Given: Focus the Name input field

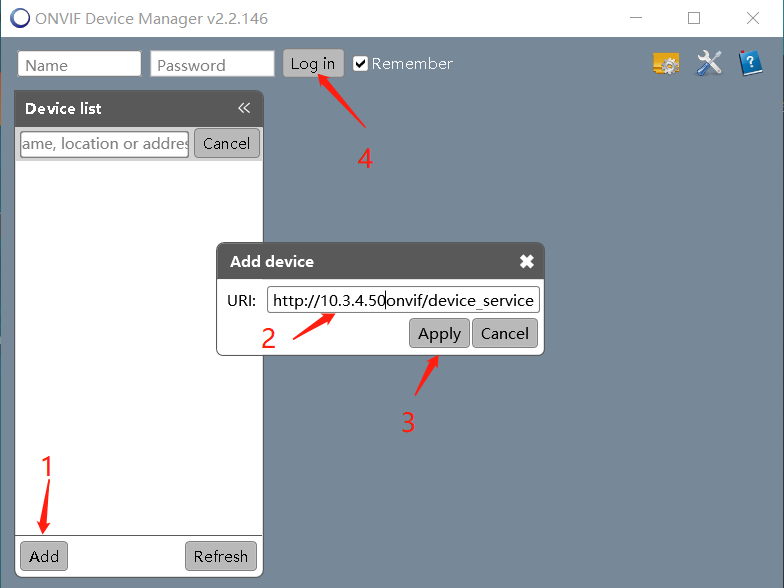Looking at the screenshot, I should click(79, 65).
